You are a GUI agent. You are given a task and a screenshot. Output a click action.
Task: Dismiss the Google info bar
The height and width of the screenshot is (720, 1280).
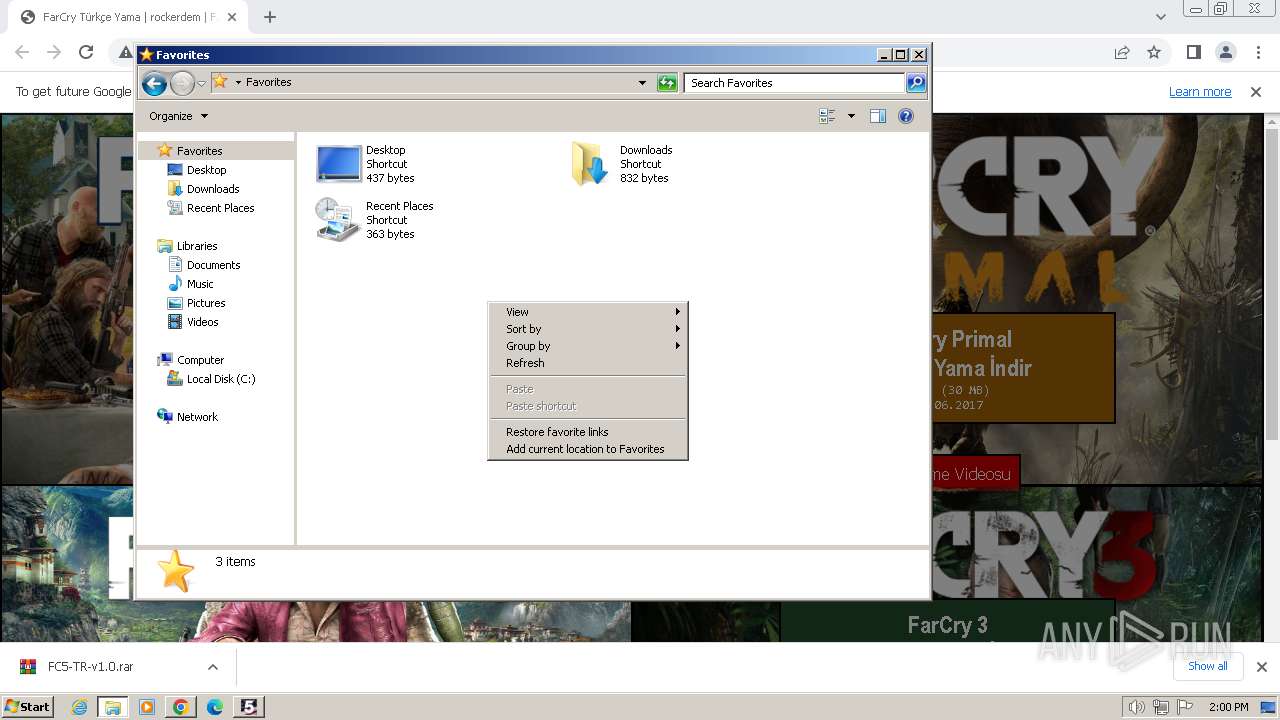(1256, 91)
